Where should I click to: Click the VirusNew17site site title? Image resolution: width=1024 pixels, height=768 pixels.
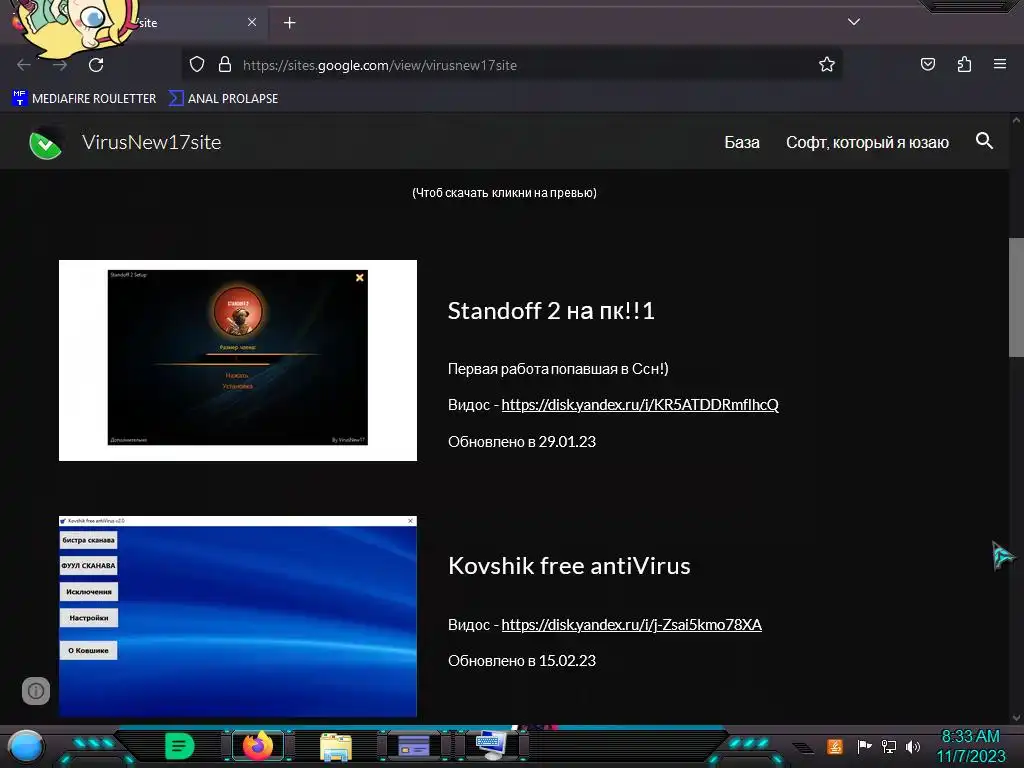click(x=152, y=142)
